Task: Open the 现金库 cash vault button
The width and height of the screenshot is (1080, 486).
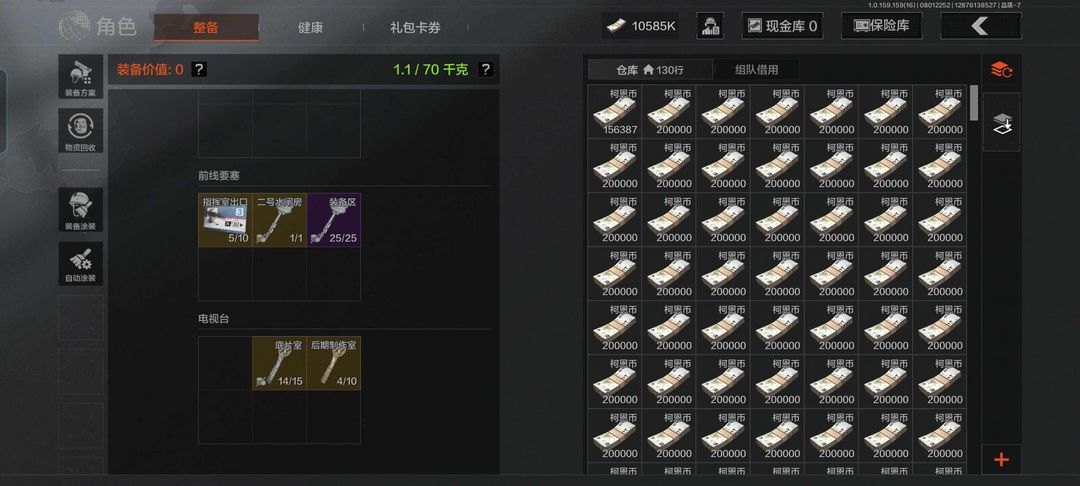Action: pyautogui.click(x=782, y=26)
